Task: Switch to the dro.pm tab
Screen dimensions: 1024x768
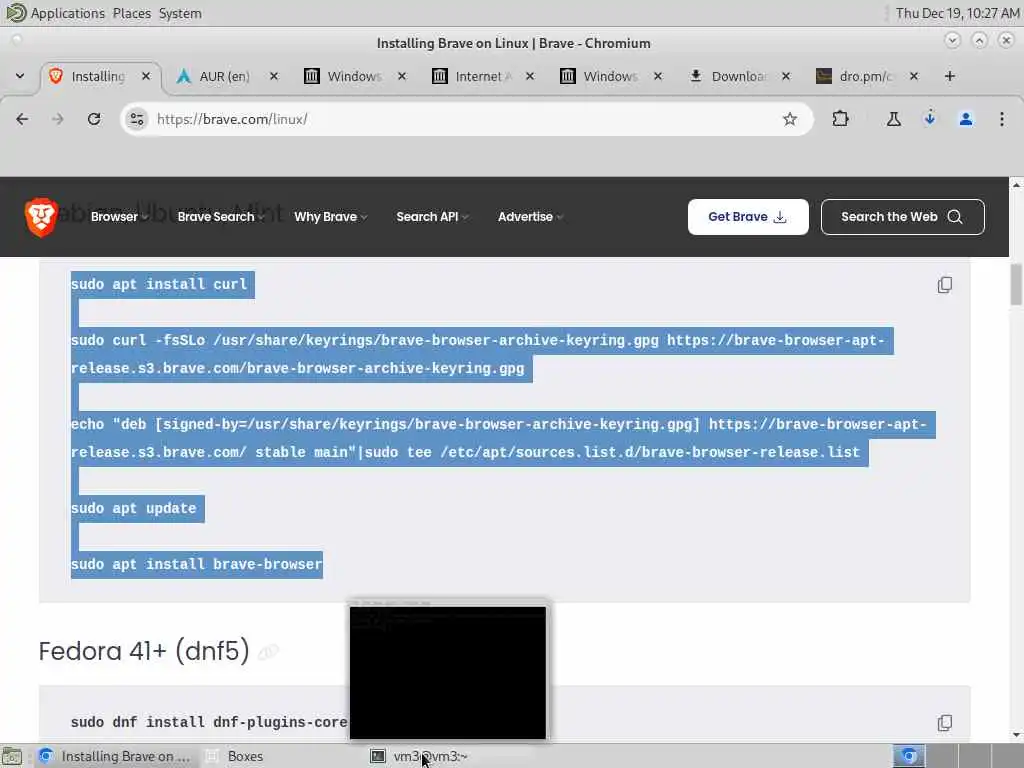Action: click(864, 76)
